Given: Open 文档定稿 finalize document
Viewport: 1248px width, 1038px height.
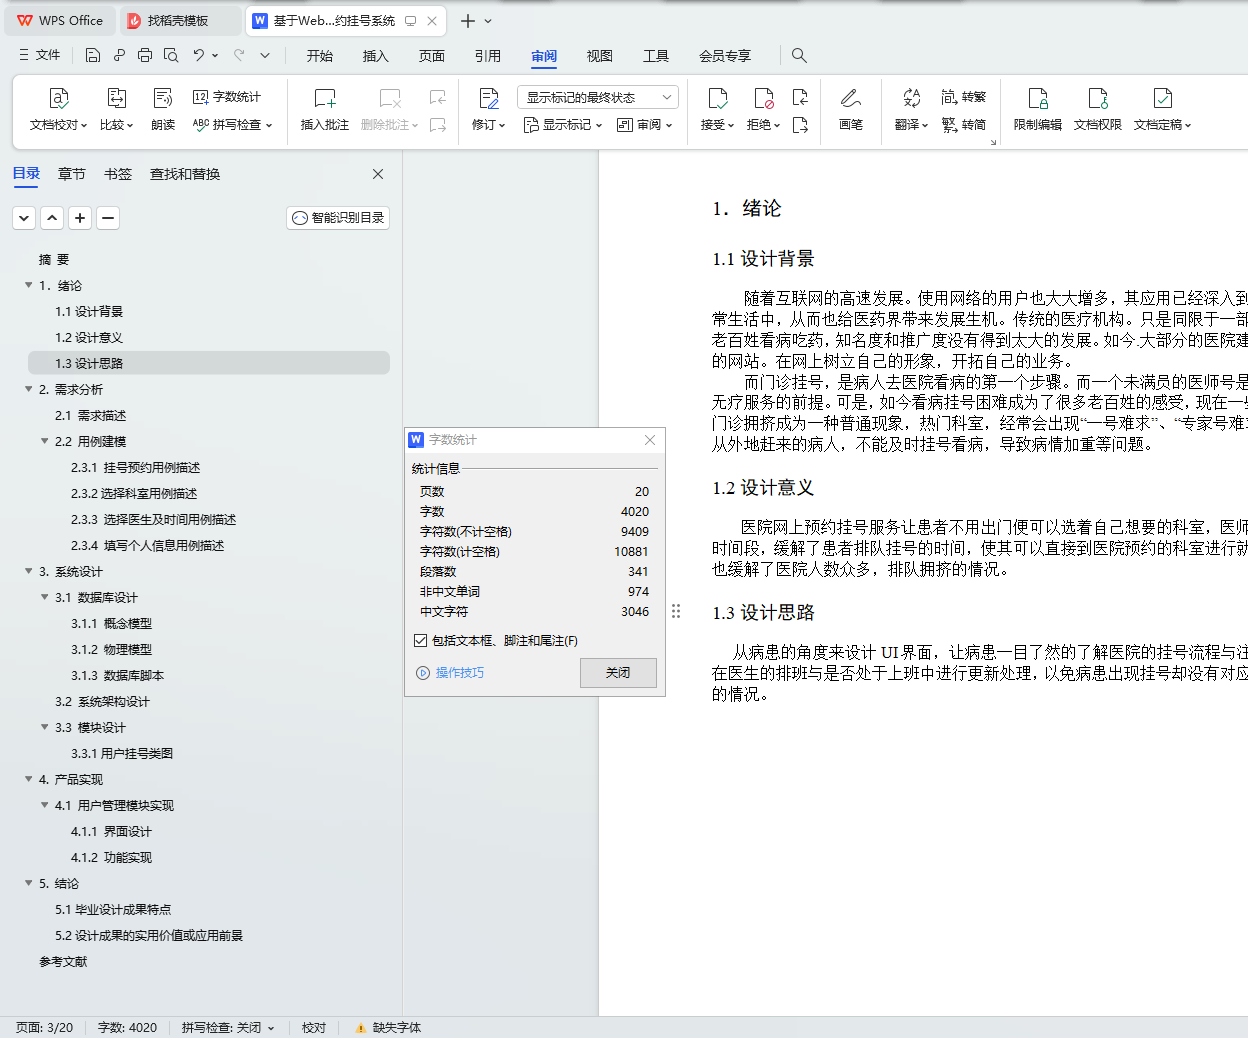Looking at the screenshot, I should click(1162, 110).
